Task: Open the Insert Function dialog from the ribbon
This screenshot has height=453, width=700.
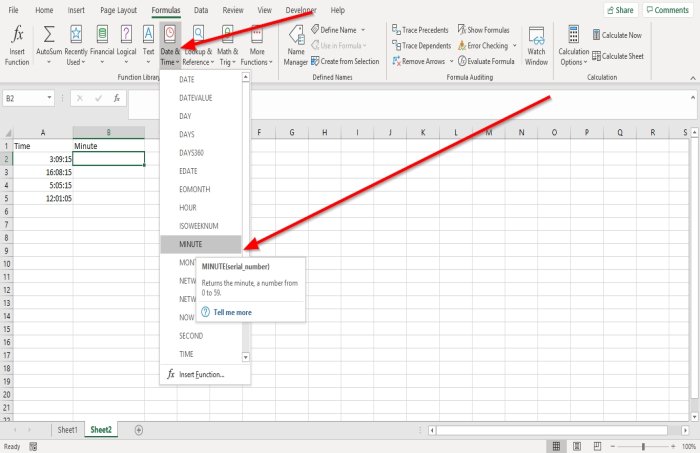Action: pyautogui.click(x=17, y=45)
